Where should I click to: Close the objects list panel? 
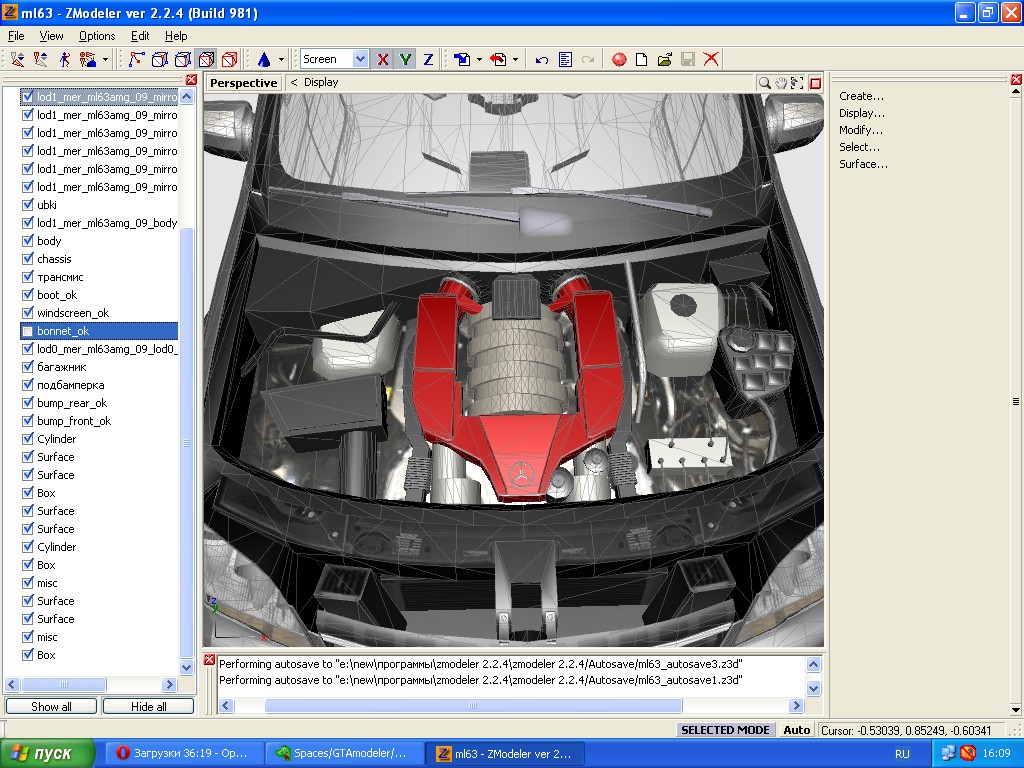(191, 80)
